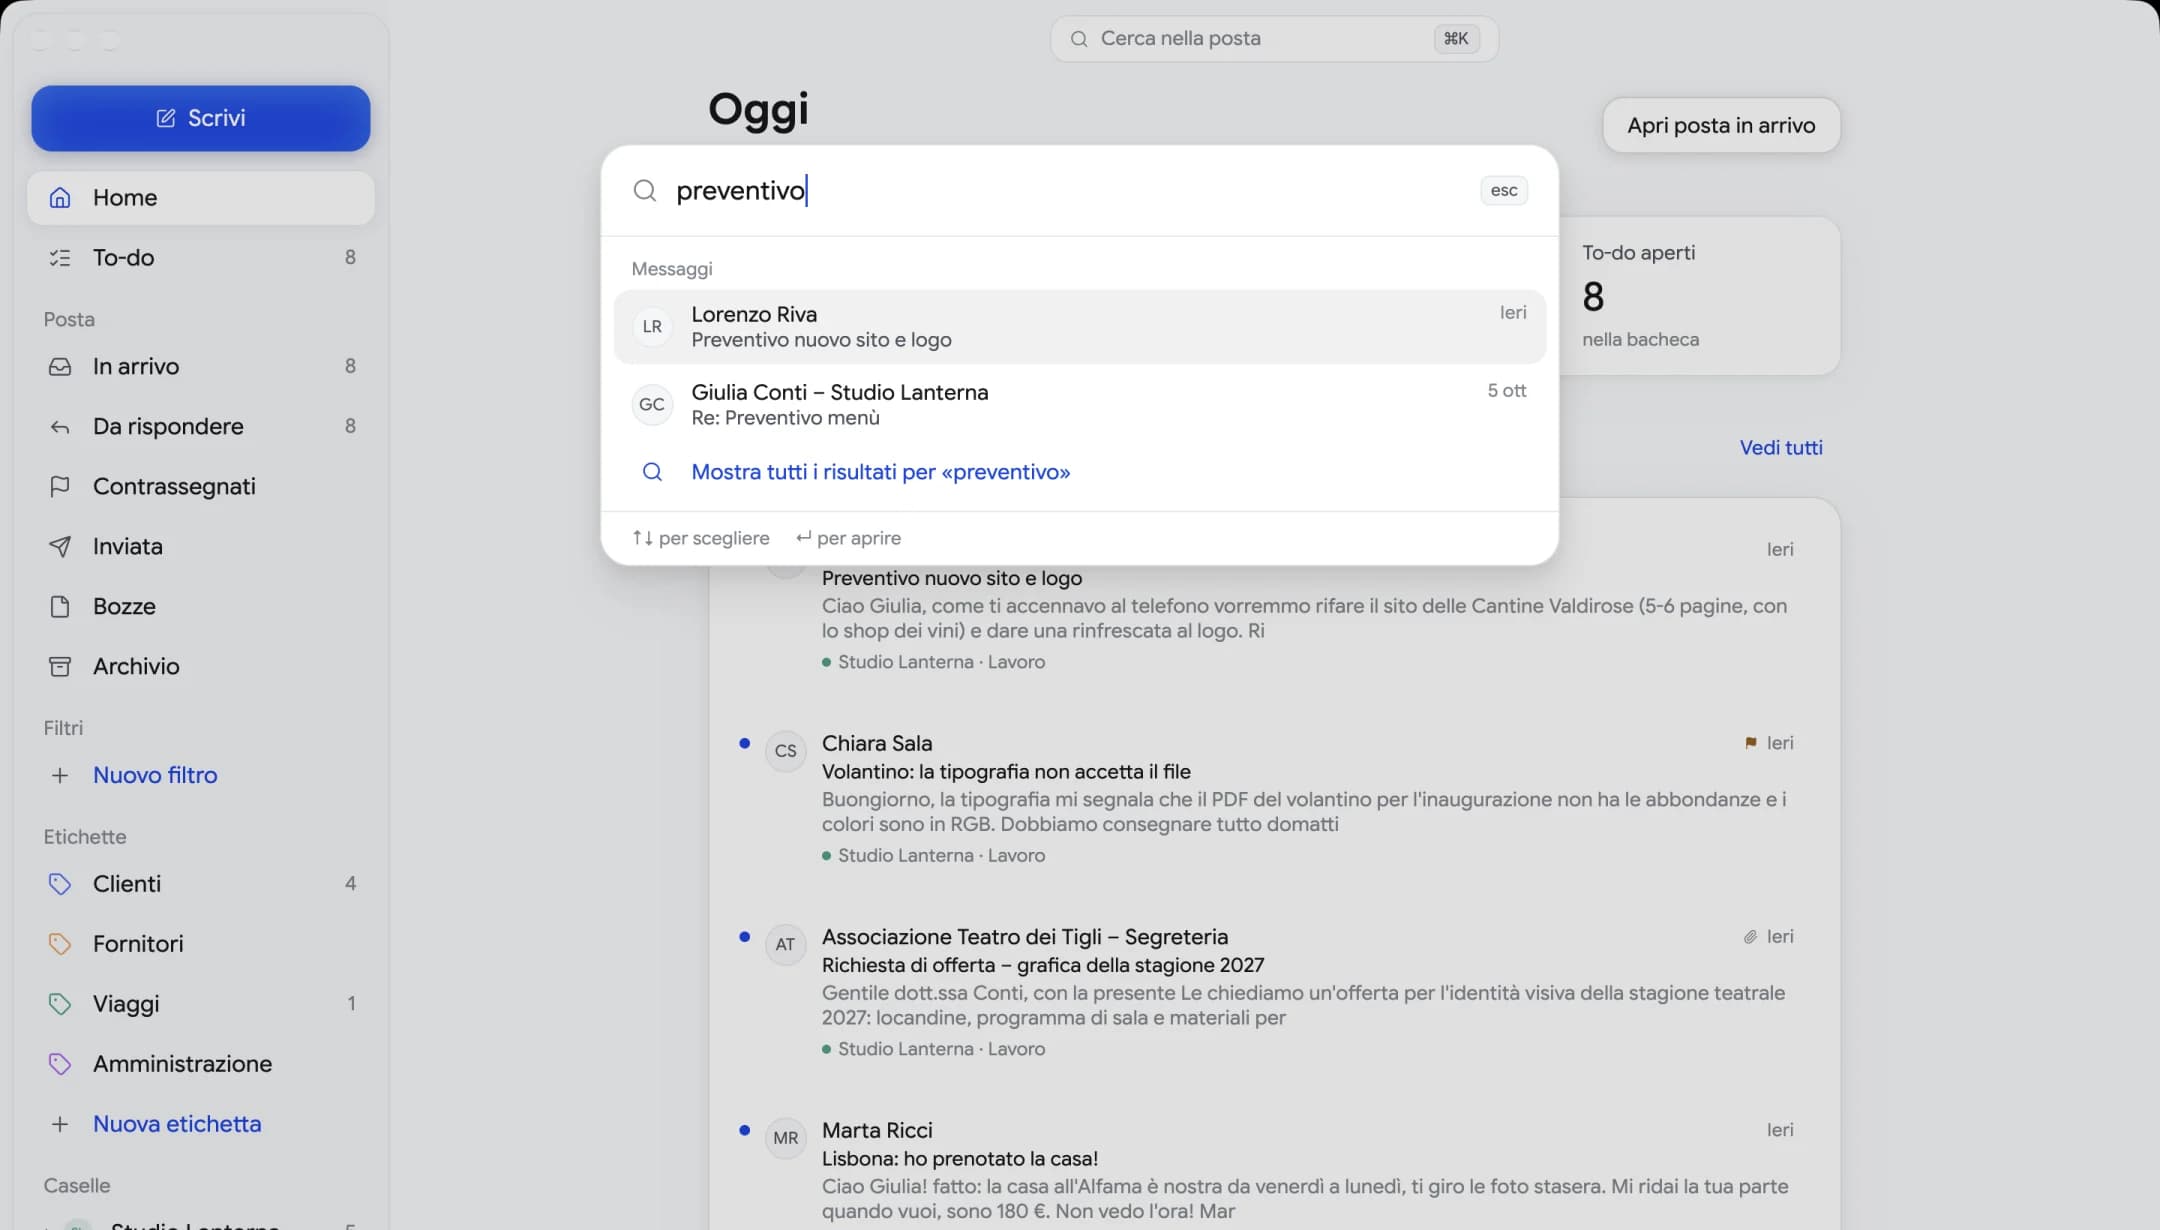Click the Bozze document icon
This screenshot has height=1230, width=2160.
click(x=60, y=606)
